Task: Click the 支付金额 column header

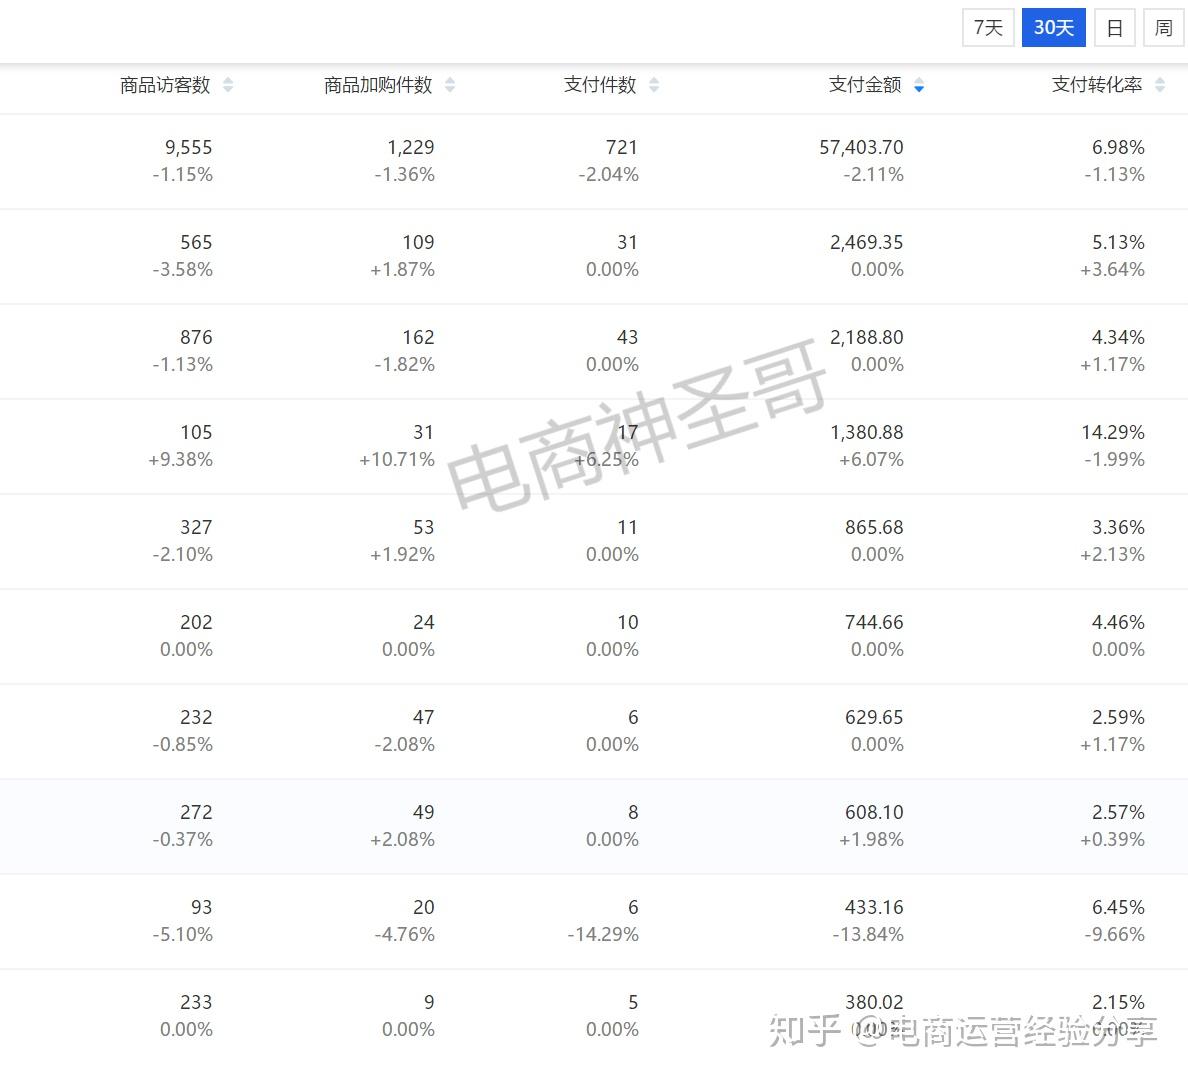Action: click(x=865, y=85)
